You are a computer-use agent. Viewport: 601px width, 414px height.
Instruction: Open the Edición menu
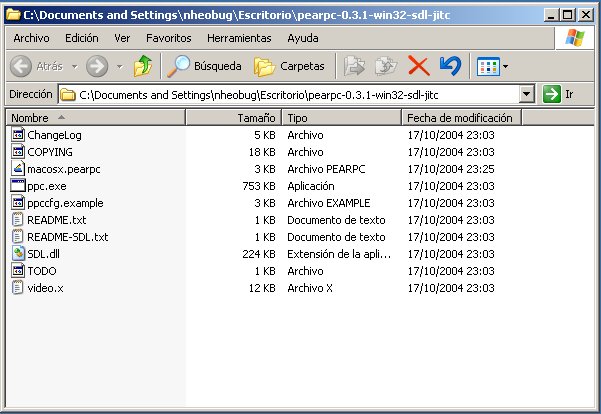click(x=82, y=38)
